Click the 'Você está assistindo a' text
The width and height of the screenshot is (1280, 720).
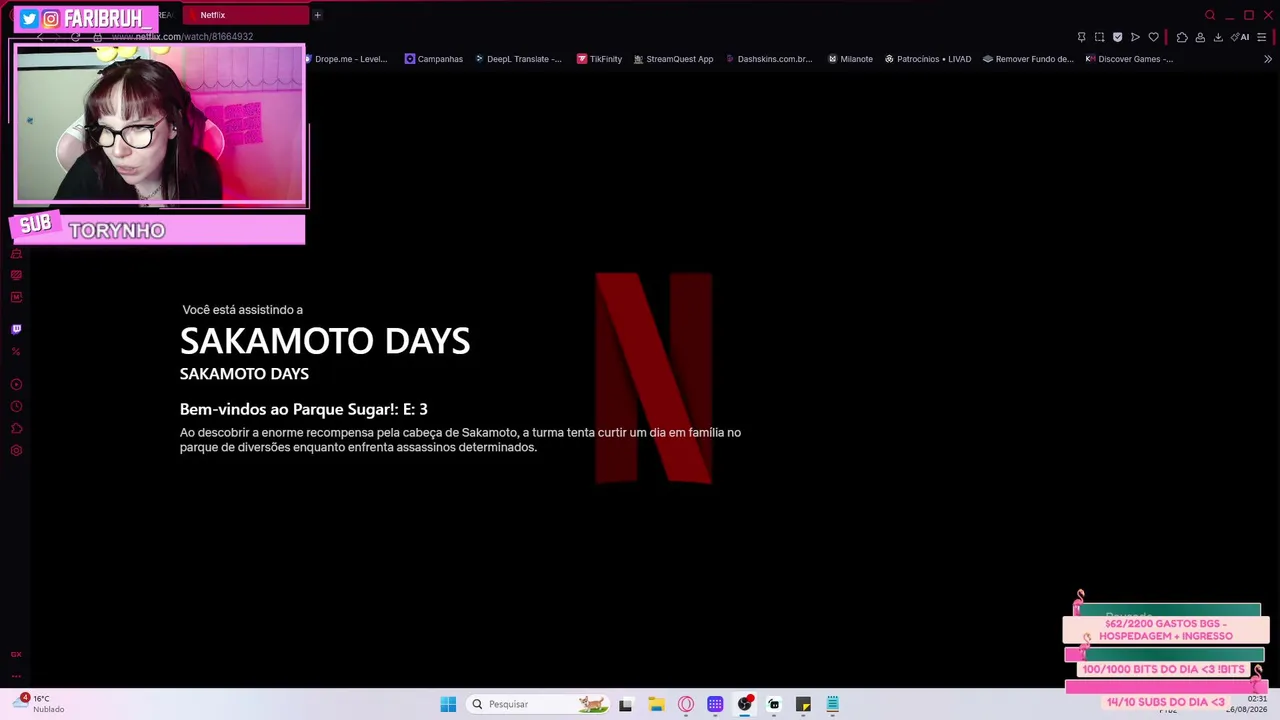(242, 310)
